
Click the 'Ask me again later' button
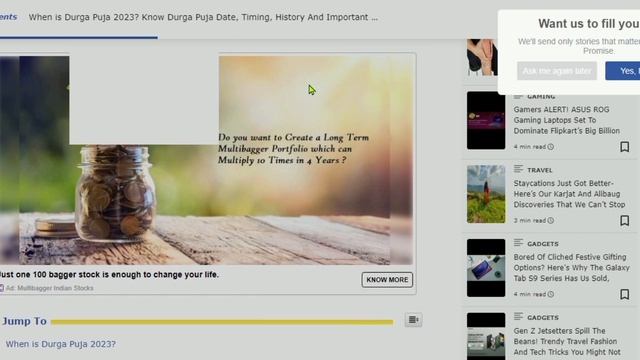(557, 71)
